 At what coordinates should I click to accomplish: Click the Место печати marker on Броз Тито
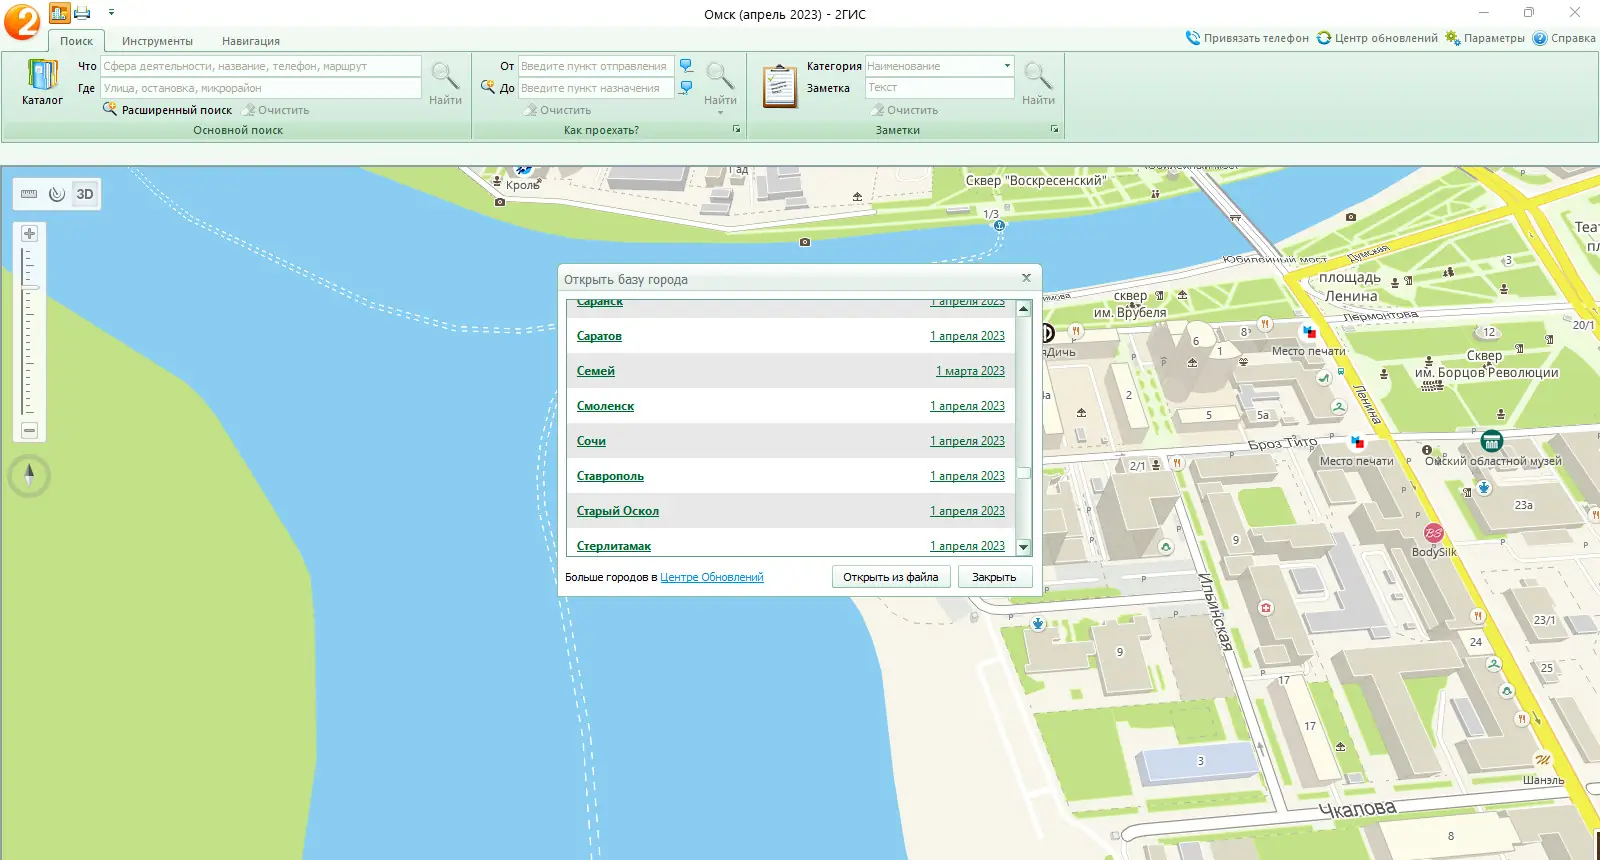tap(1357, 441)
